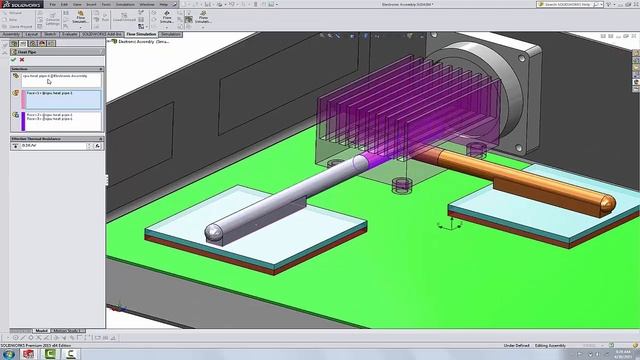Screen dimensions: 640x360
Task: Open the Simulation menu
Action: (125, 4)
